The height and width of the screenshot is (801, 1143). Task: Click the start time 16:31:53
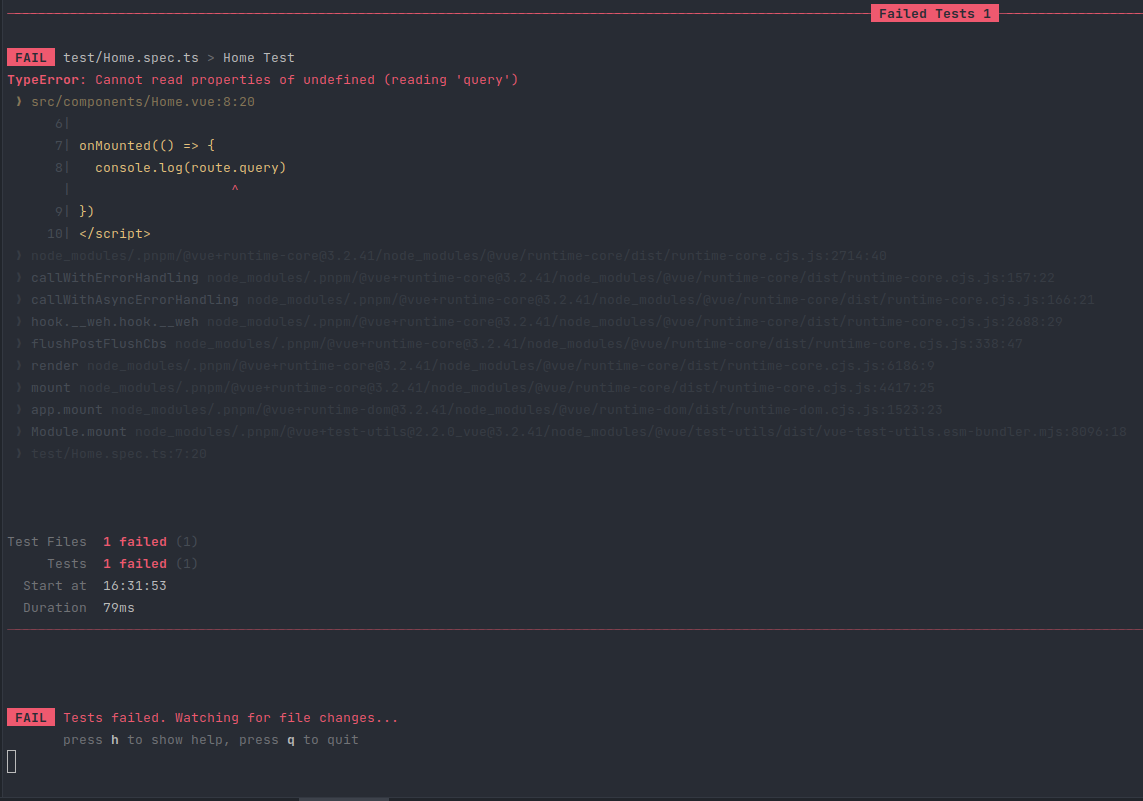point(135,585)
